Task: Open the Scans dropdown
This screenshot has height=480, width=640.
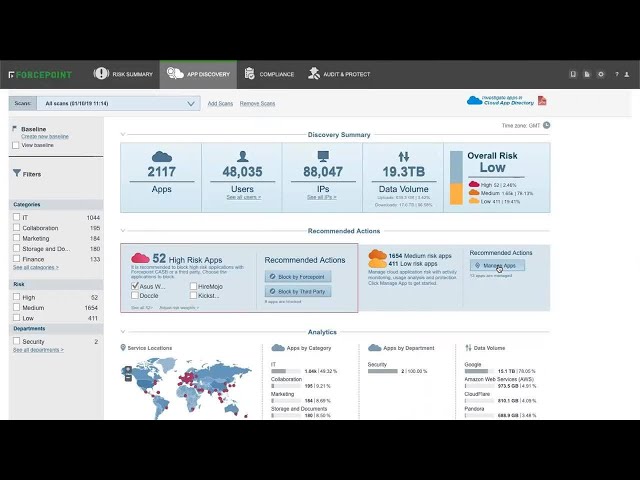Action: pyautogui.click(x=119, y=104)
